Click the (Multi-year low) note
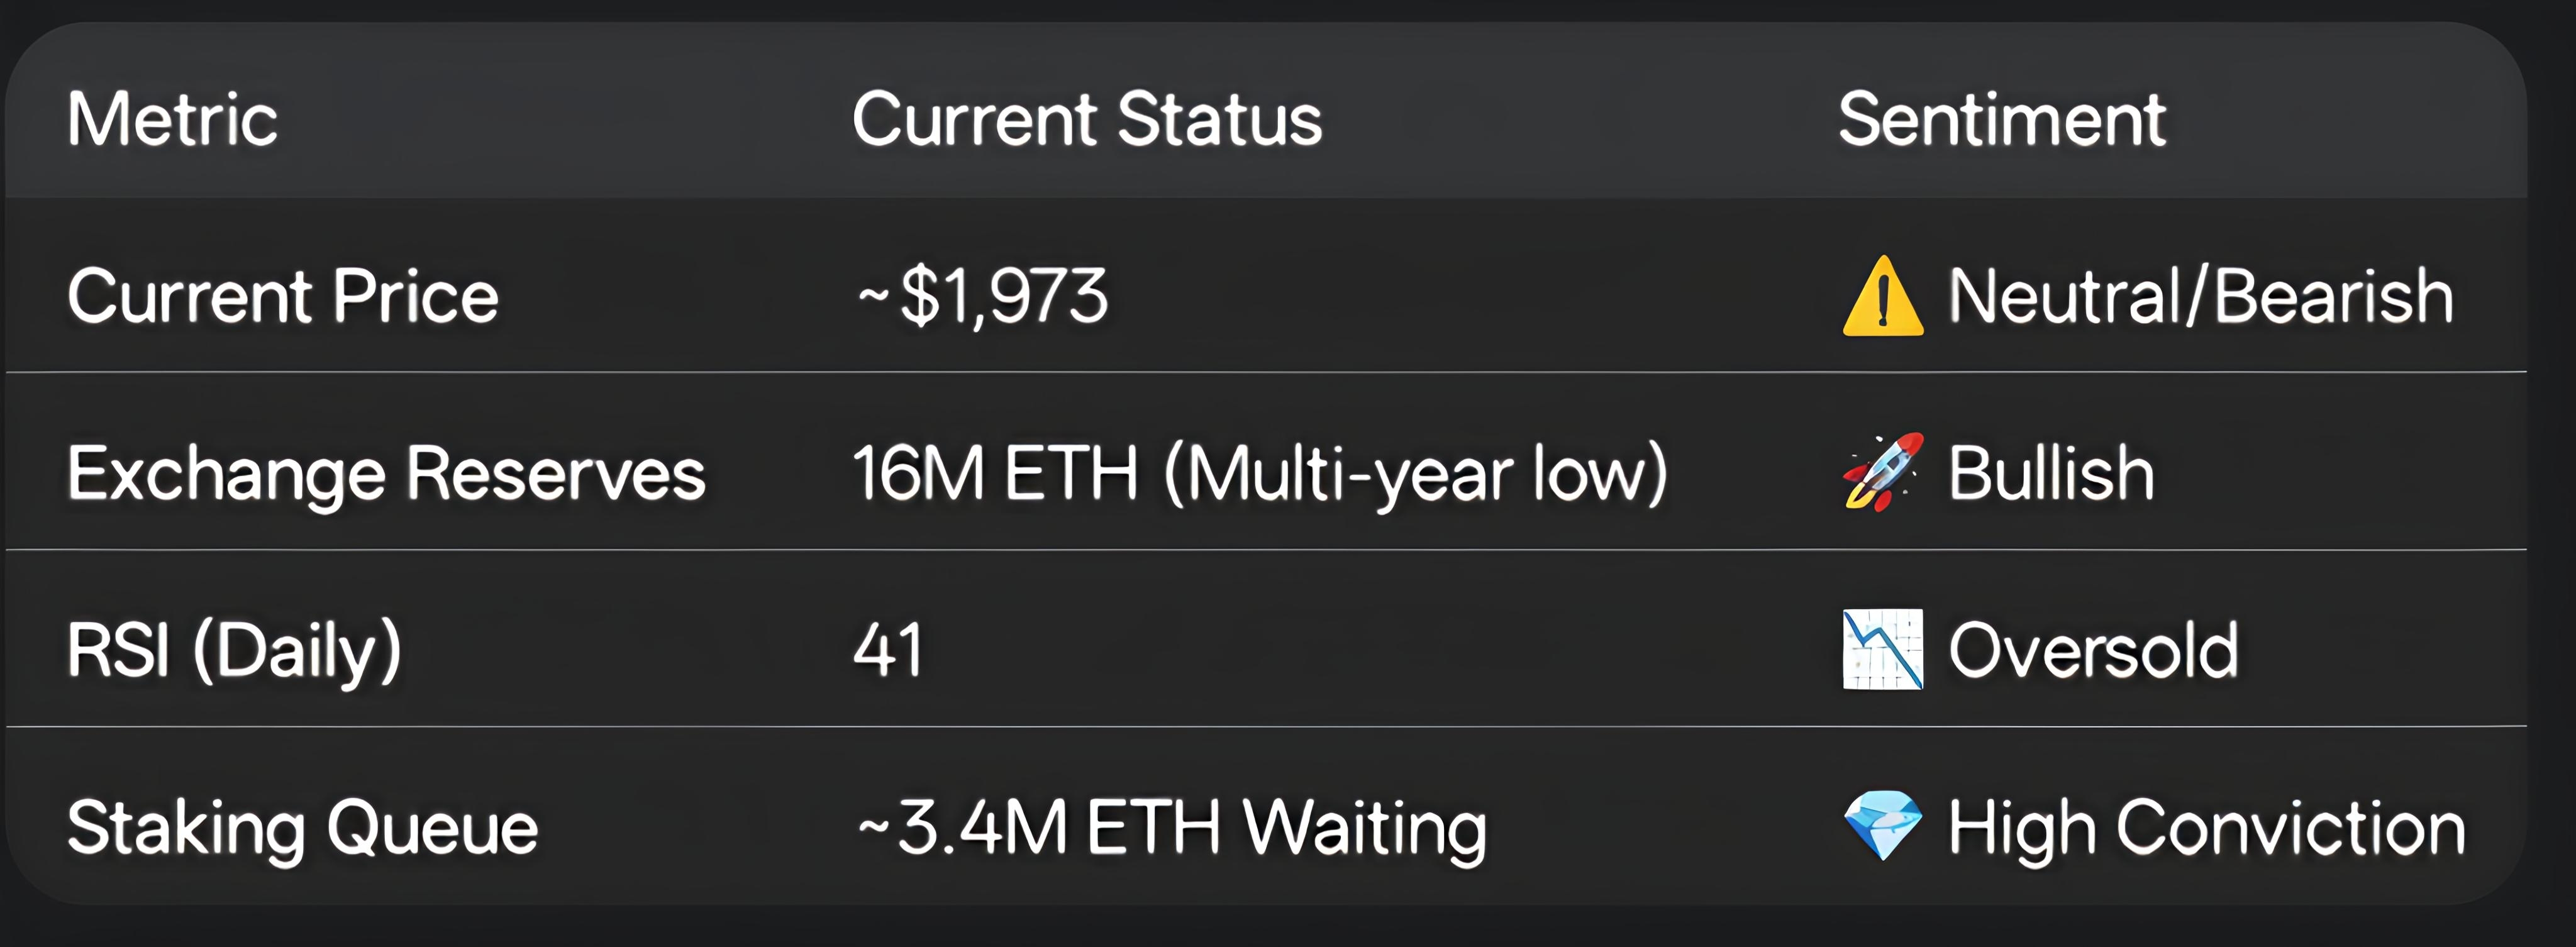Screen dimensions: 2576x947 point(1416,473)
